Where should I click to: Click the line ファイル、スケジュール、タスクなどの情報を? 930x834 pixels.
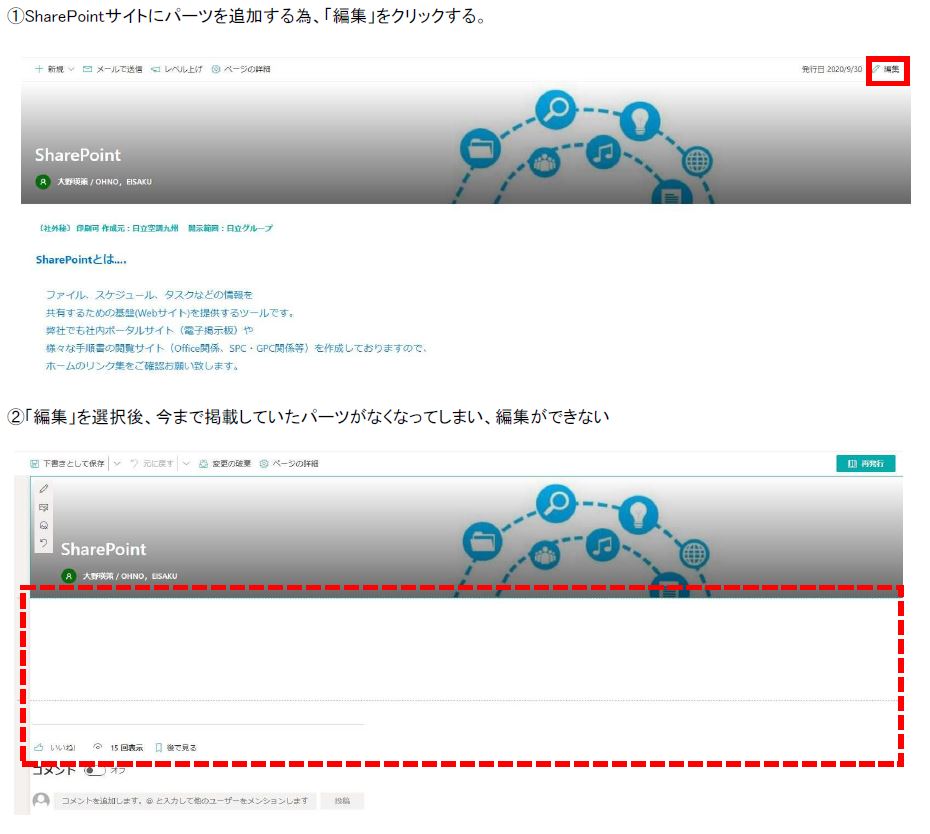coord(149,295)
